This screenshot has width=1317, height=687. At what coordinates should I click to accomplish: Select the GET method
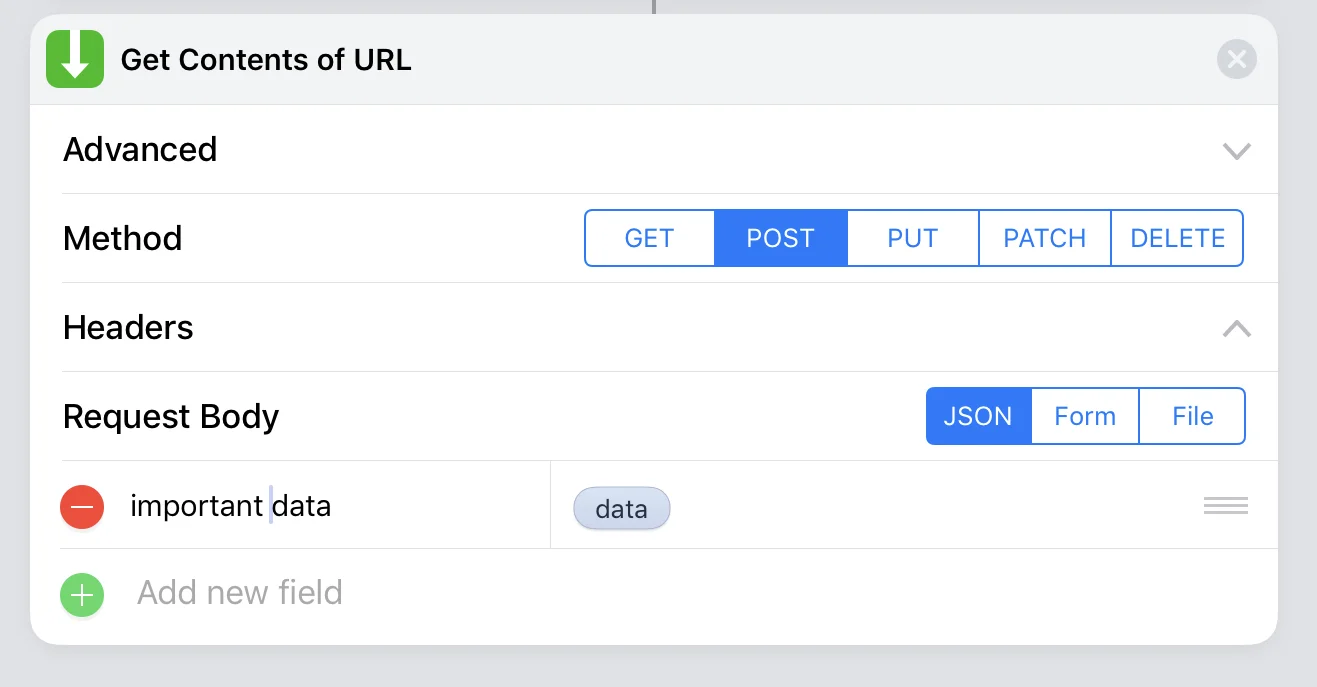[650, 238]
